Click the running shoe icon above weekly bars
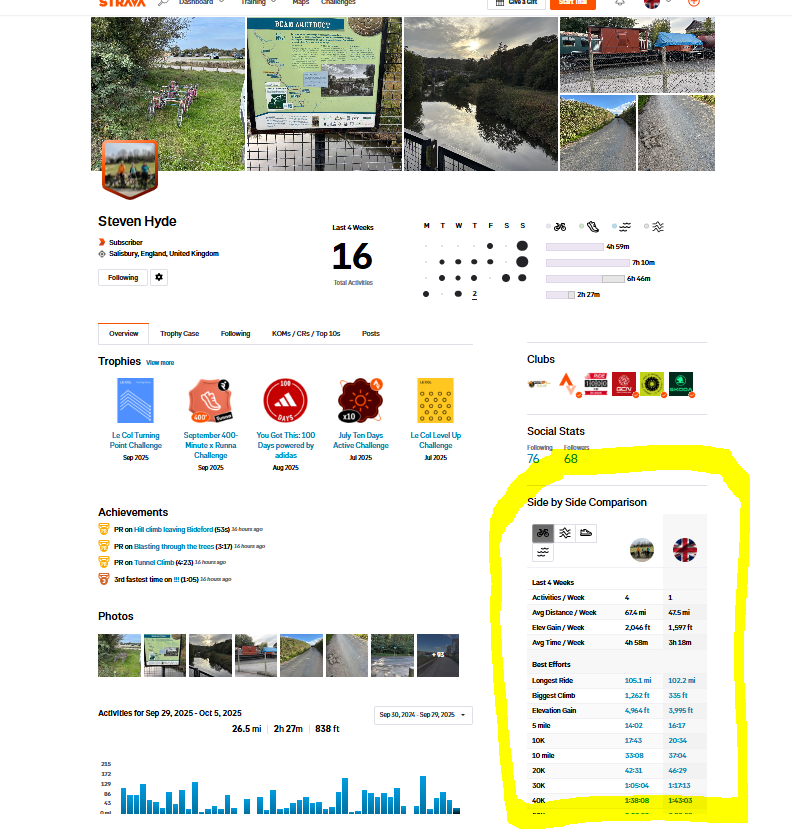The image size is (792, 829). [x=591, y=227]
